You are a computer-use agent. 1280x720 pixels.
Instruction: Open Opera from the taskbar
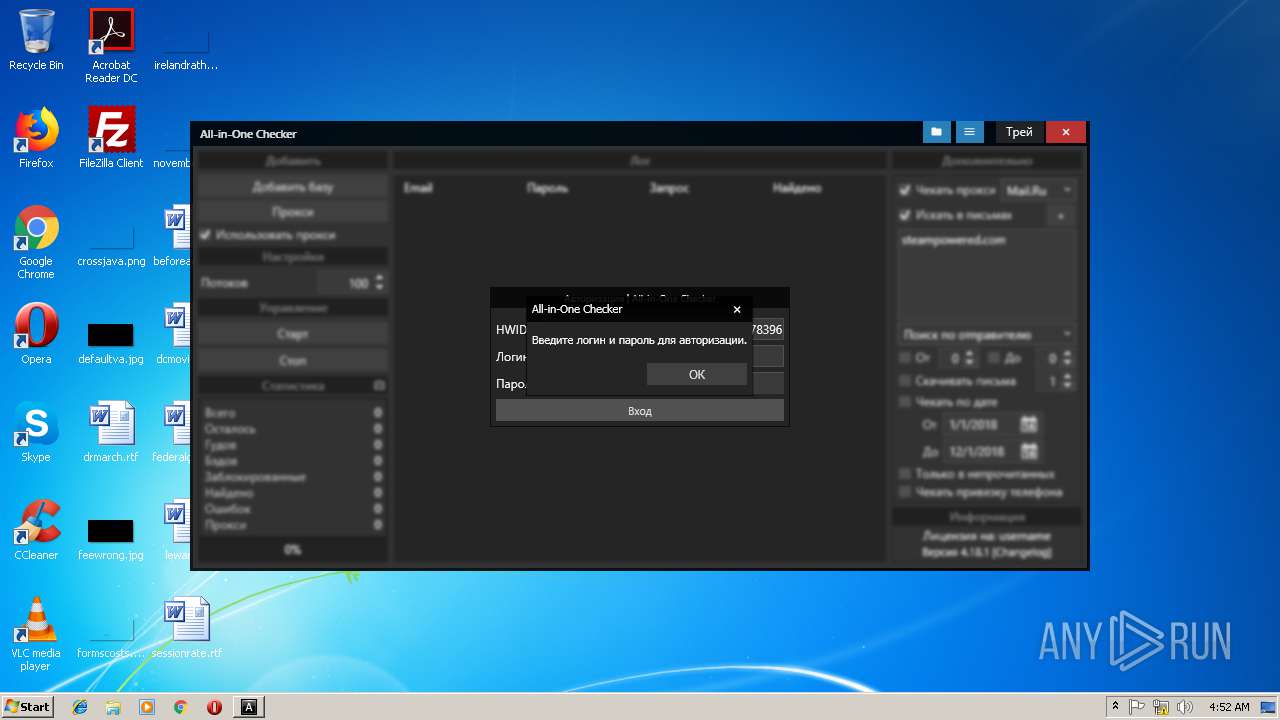[x=214, y=707]
